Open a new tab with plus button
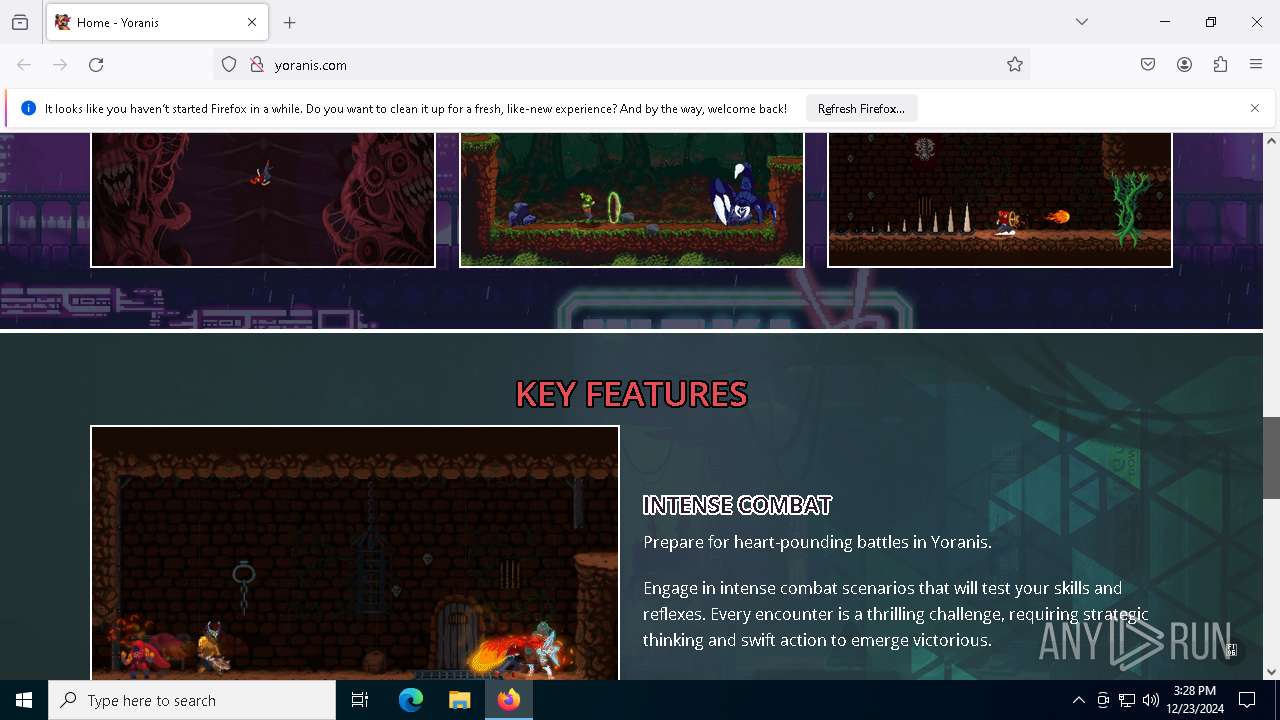Image resolution: width=1280 pixels, height=720 pixels. point(290,22)
